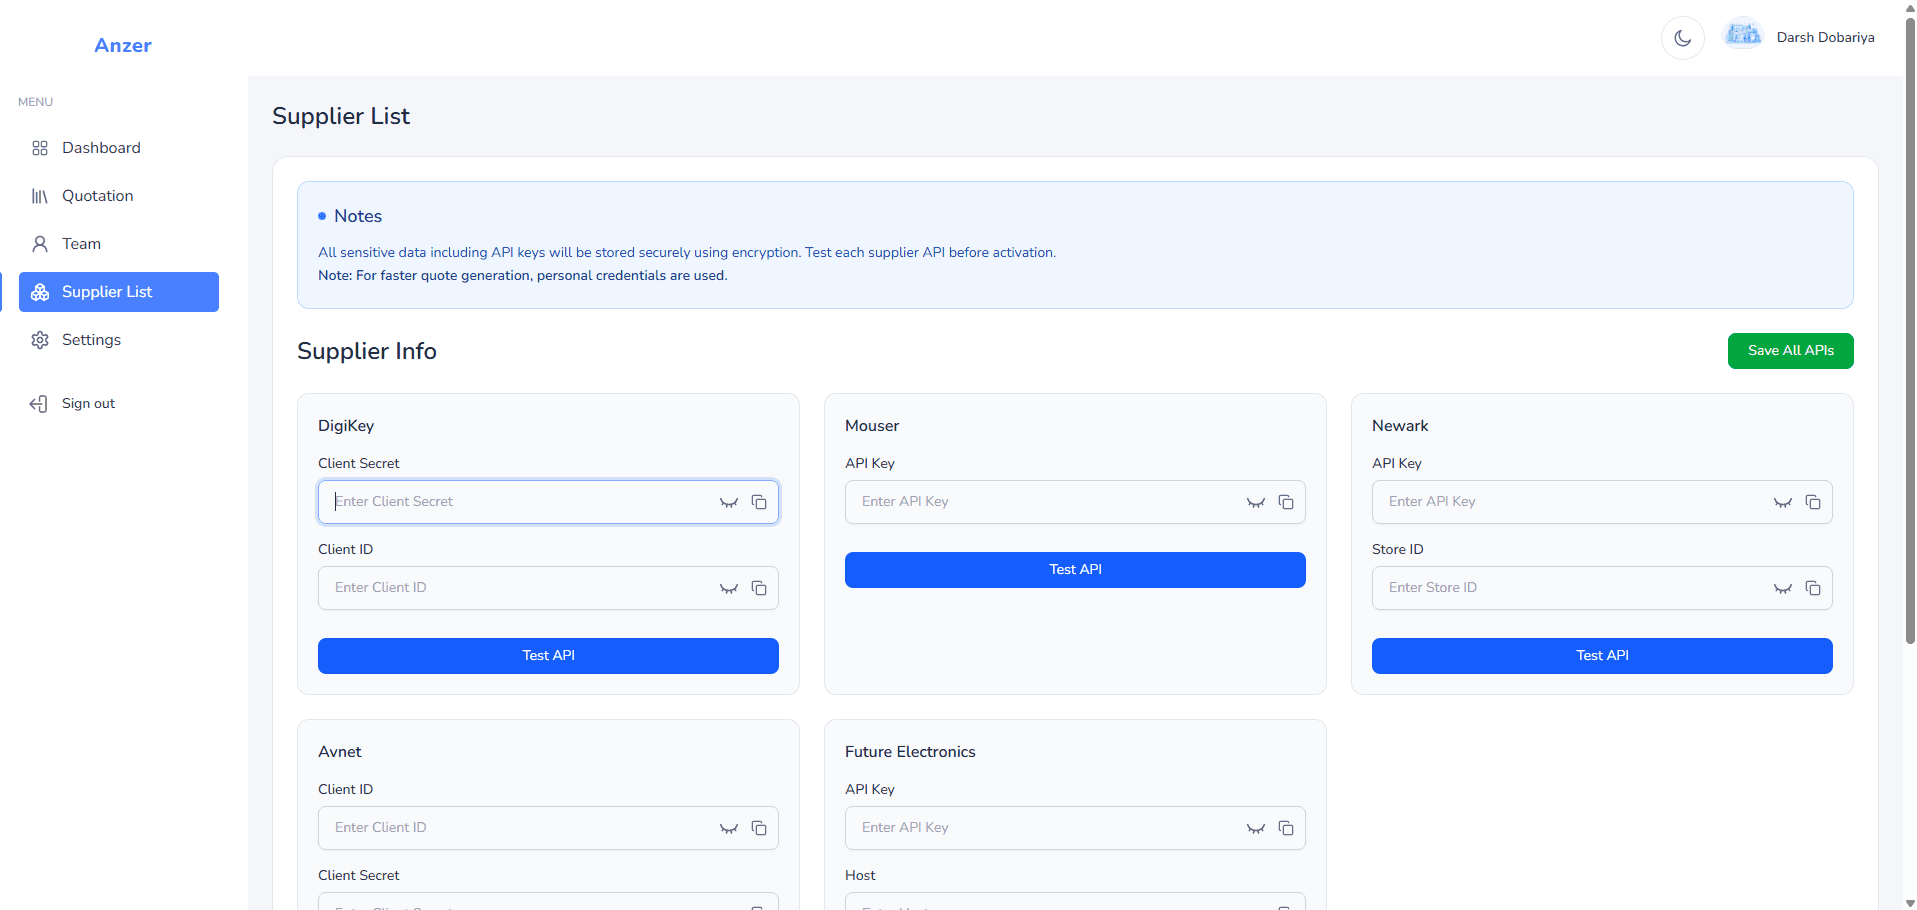Click the scrollbar down arrow
Image resolution: width=1917 pixels, height=910 pixels.
click(1910, 903)
